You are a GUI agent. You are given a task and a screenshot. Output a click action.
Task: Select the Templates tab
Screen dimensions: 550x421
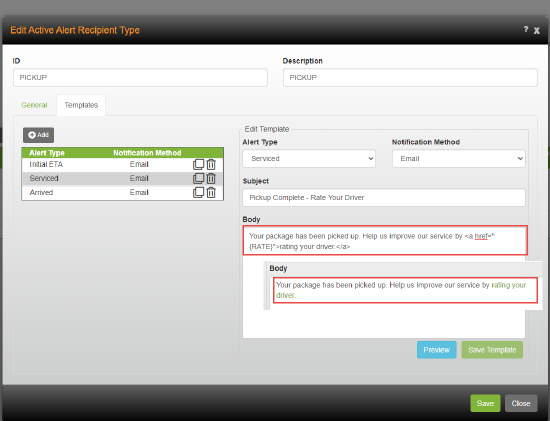pos(81,105)
